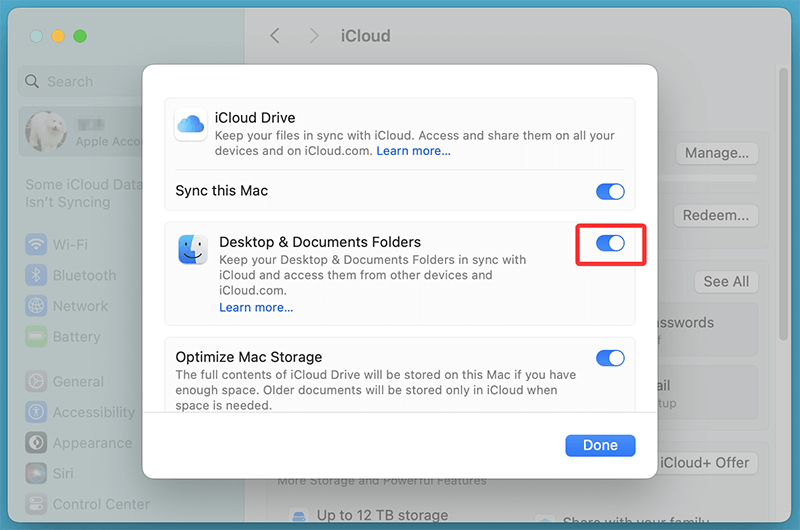This screenshot has width=800, height=530.
Task: Click the Appearance sidebar icon
Action: (x=36, y=443)
